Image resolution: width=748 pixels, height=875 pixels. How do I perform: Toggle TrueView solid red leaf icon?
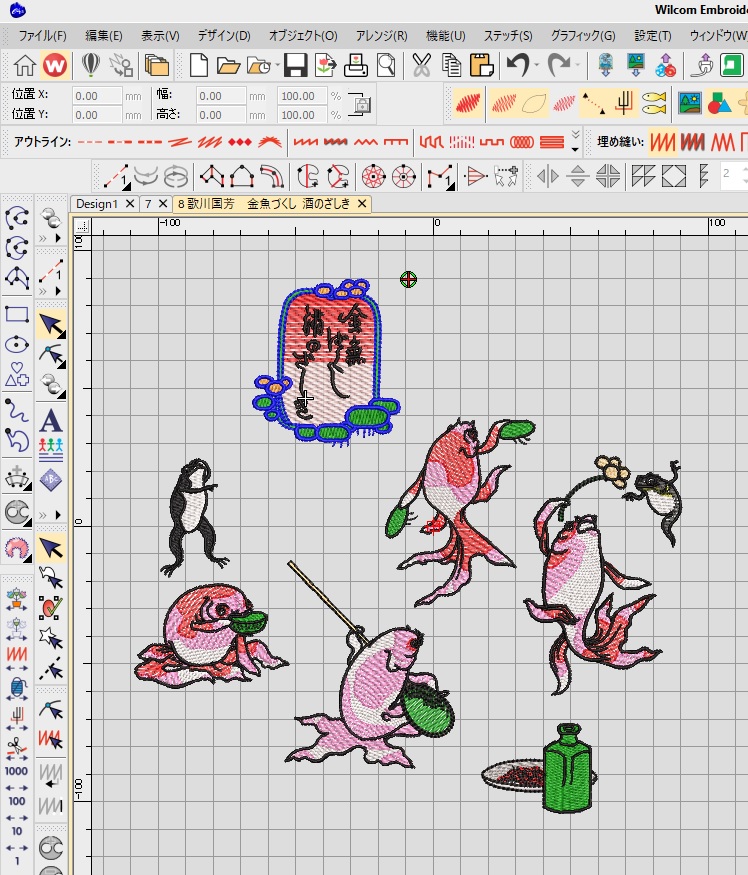[x=468, y=103]
